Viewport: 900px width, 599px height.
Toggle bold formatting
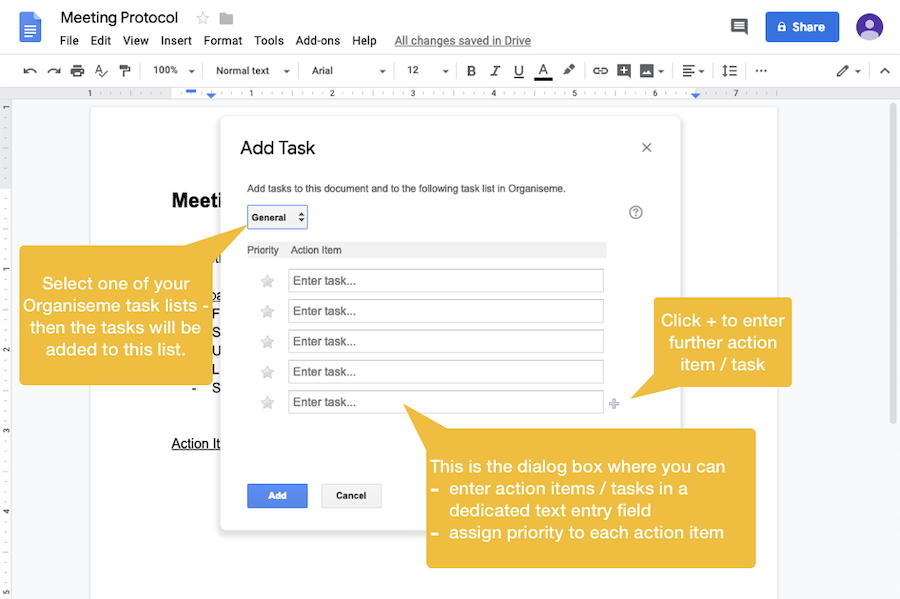[471, 70]
